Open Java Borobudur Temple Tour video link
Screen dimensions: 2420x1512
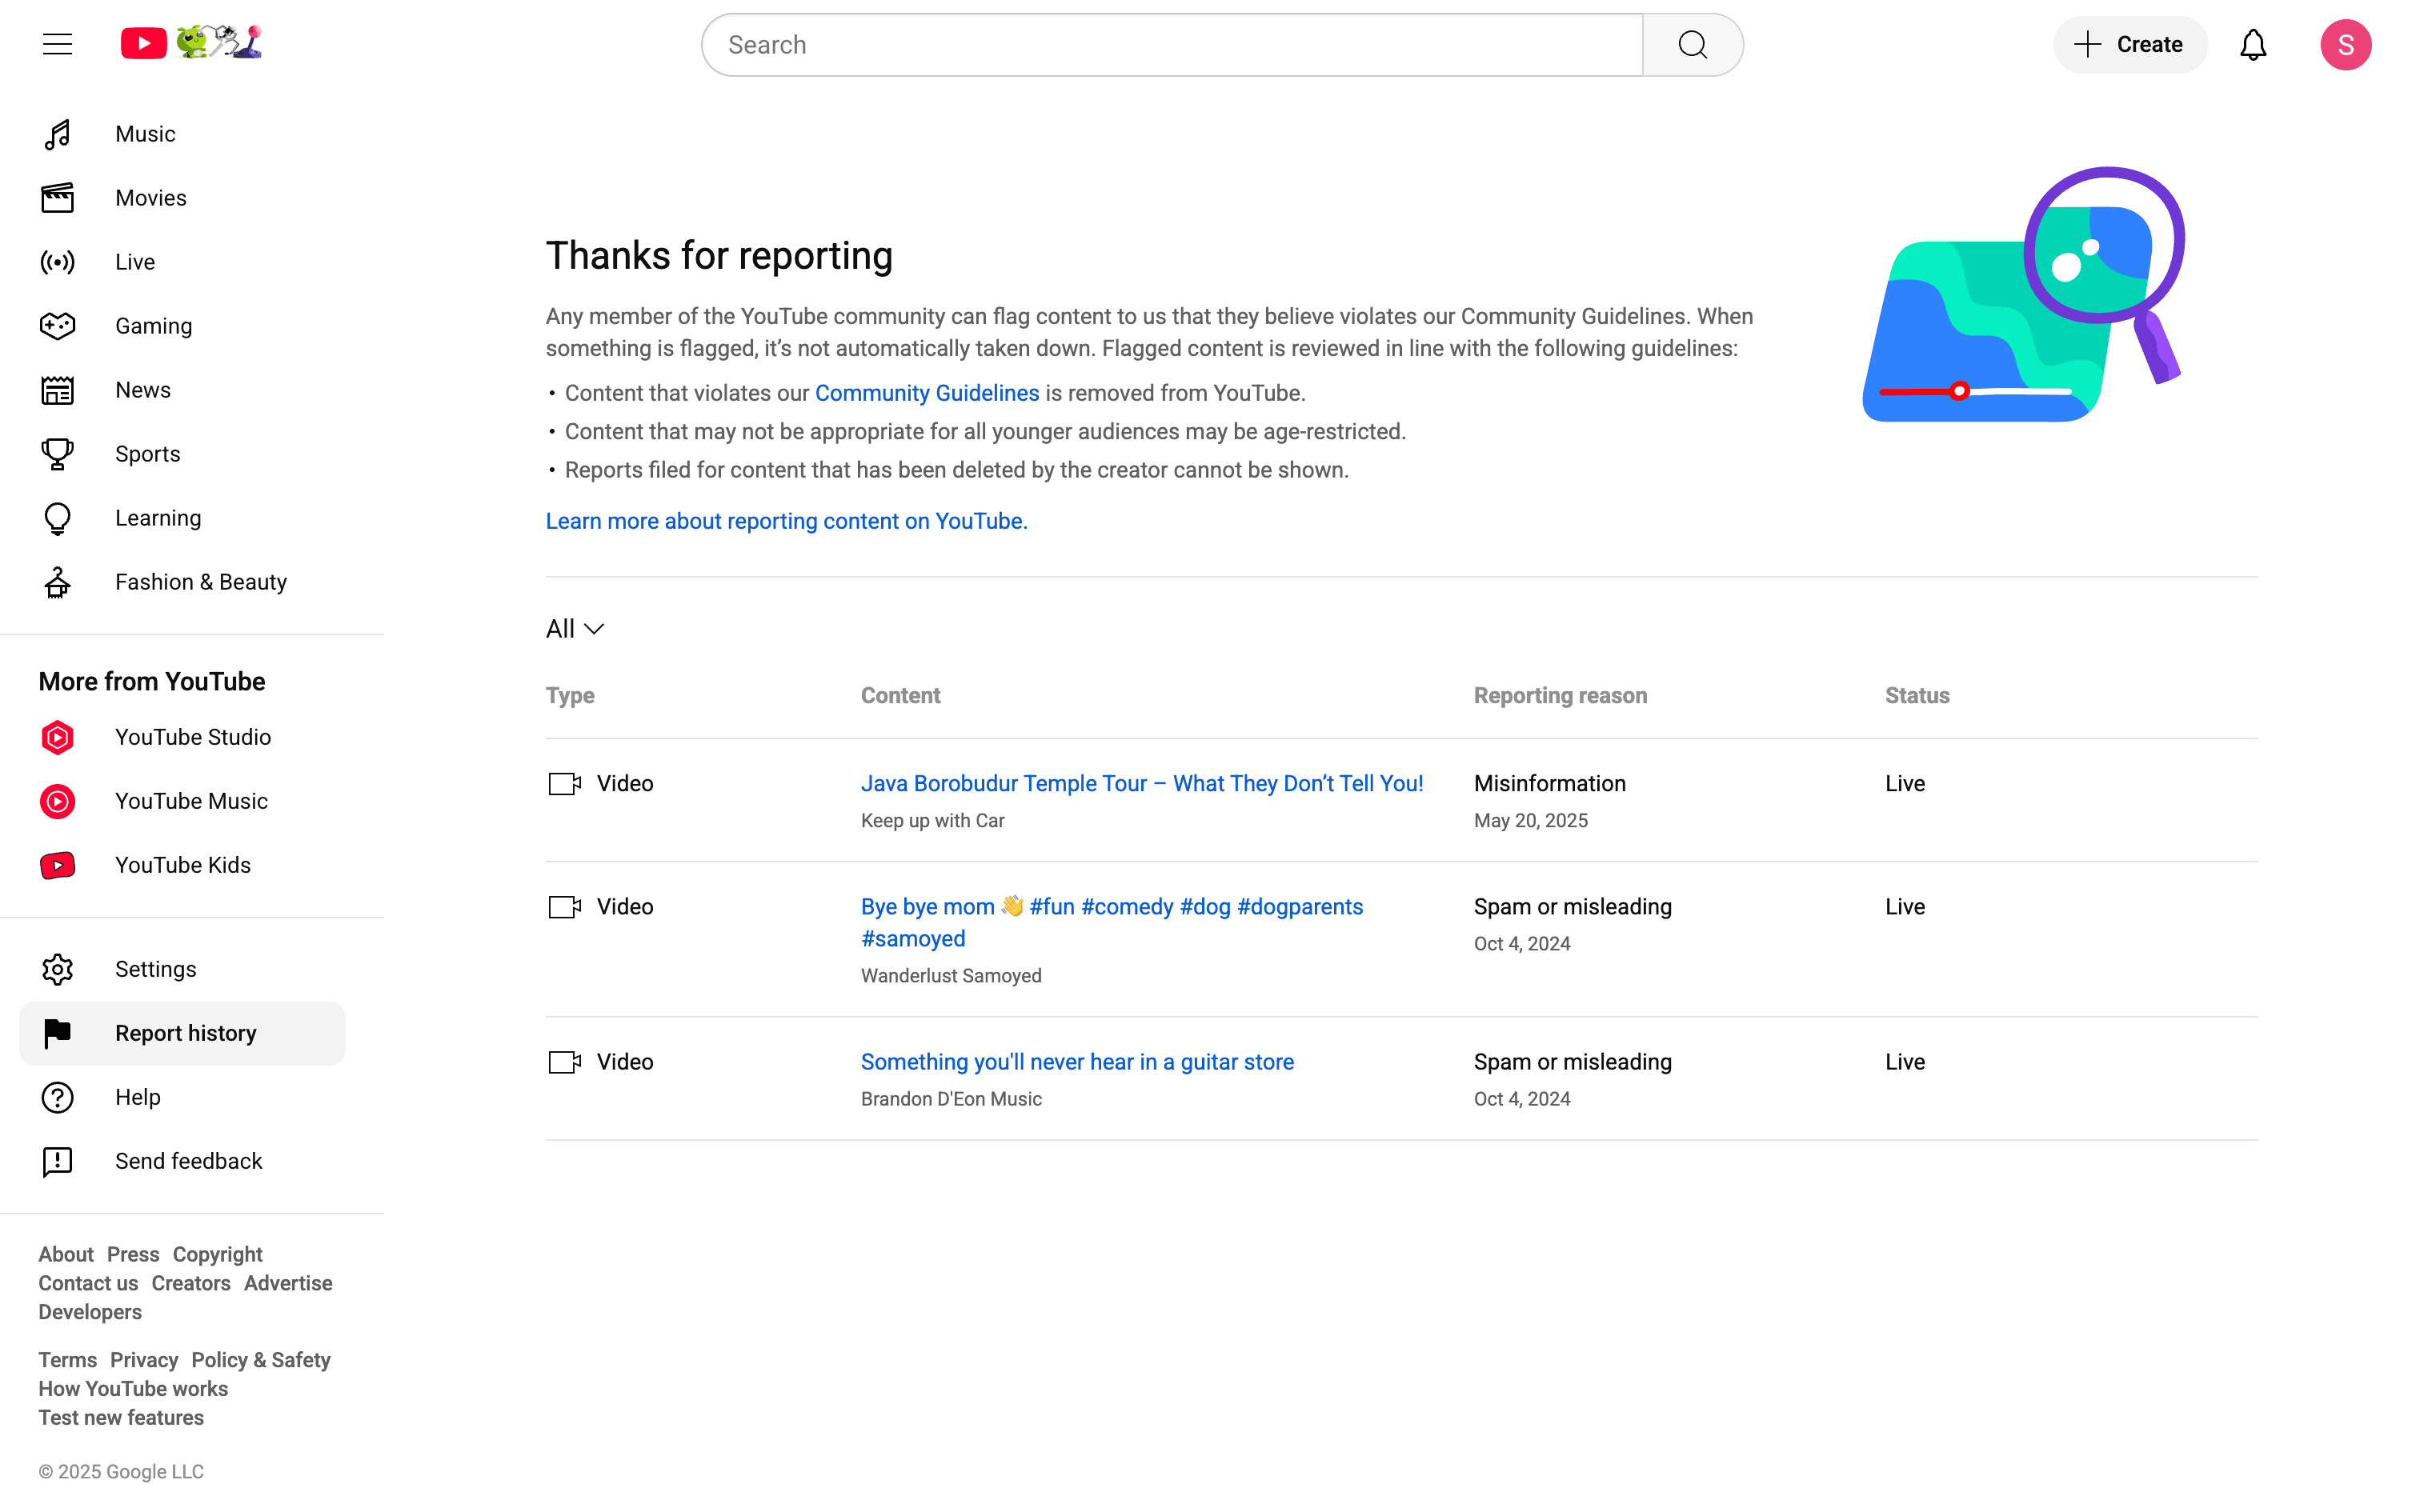pos(1141,783)
